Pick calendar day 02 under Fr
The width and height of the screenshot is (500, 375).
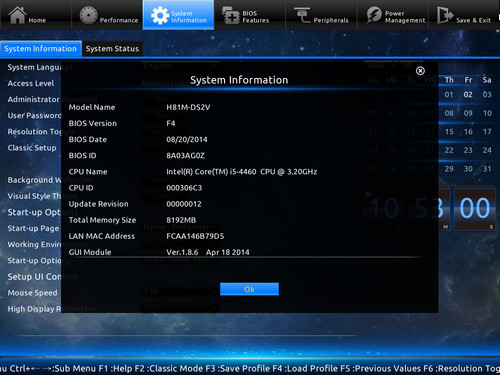click(468, 95)
